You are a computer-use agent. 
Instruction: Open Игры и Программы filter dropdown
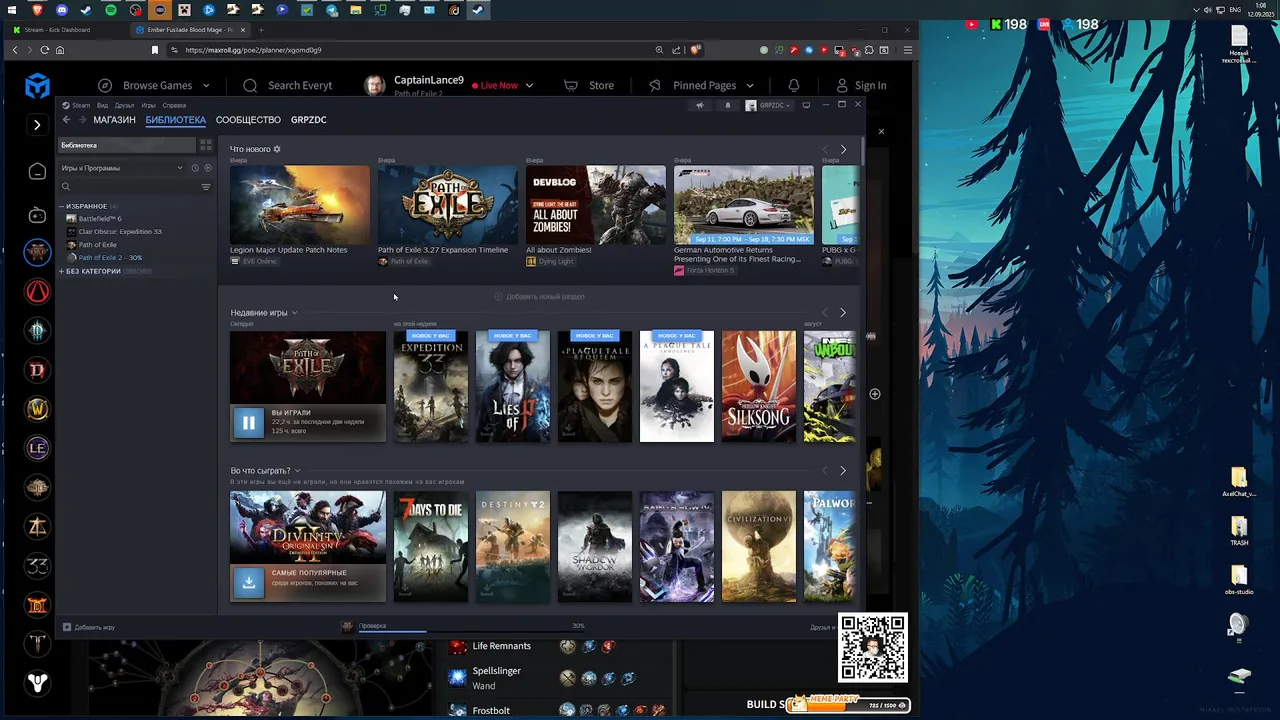pyautogui.click(x=121, y=168)
